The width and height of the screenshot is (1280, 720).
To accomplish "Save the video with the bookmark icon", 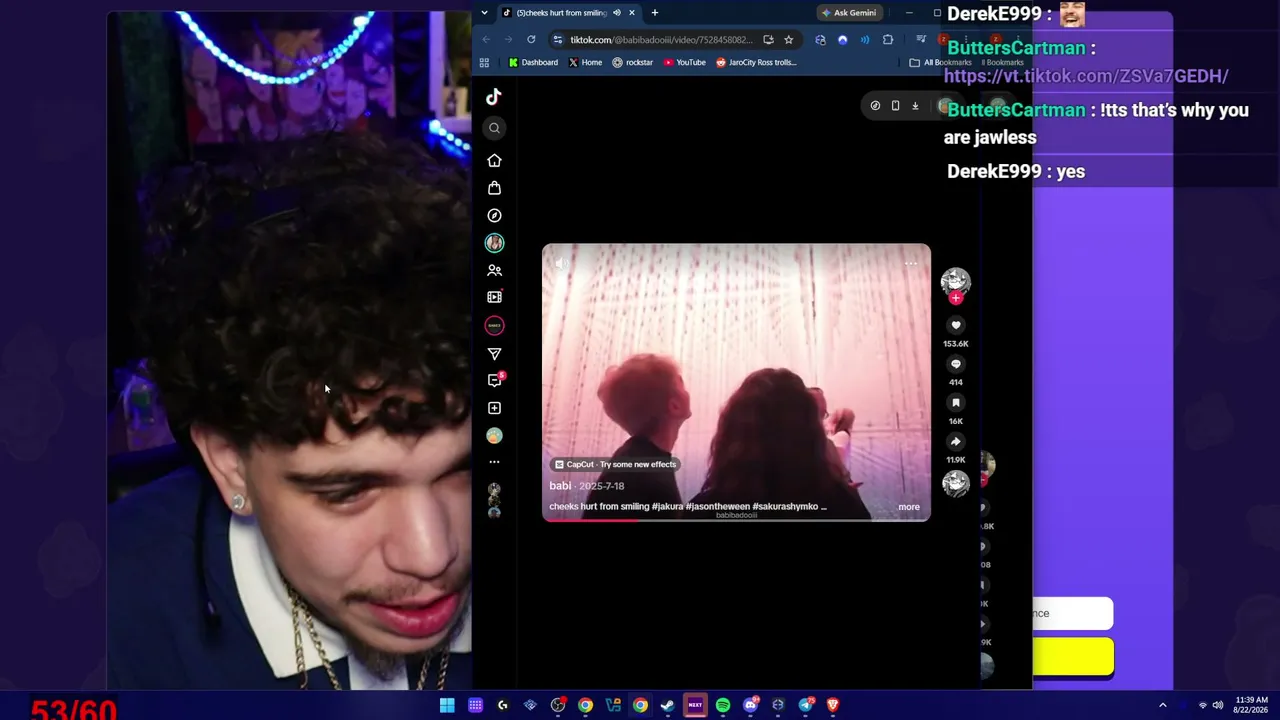I will [956, 403].
